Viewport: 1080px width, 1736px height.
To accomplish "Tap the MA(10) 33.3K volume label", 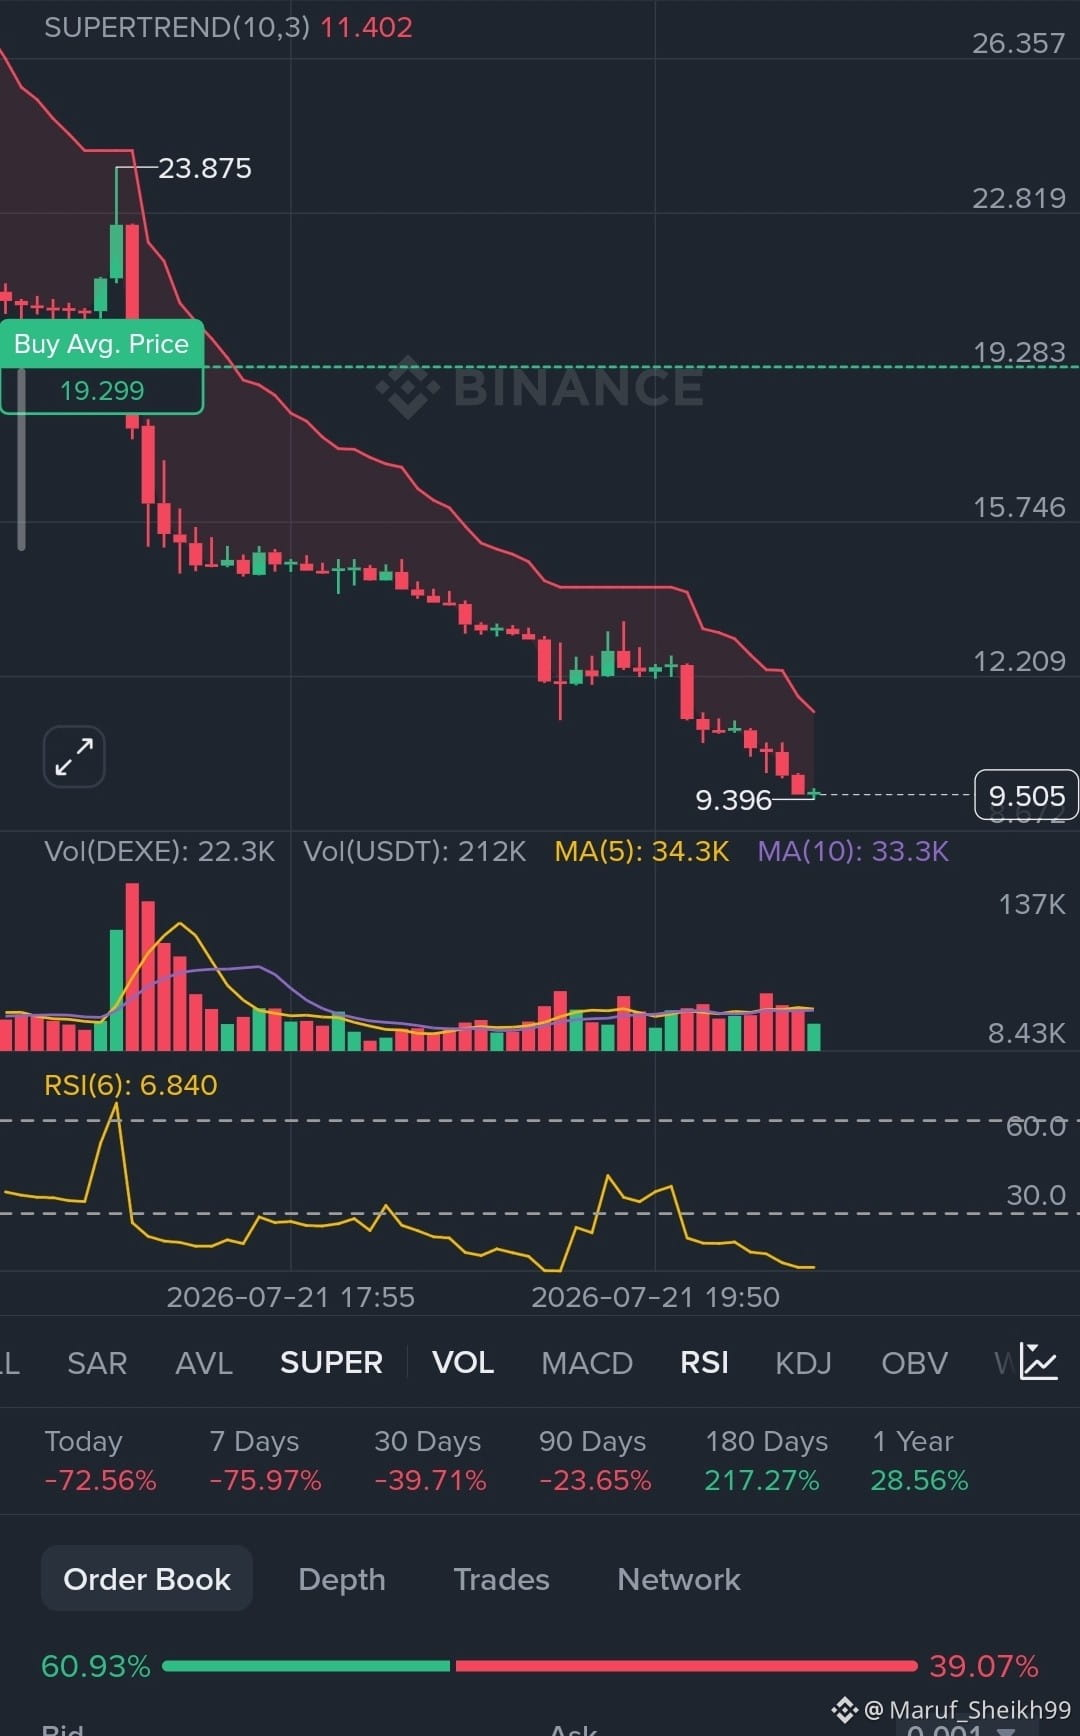I will point(853,851).
